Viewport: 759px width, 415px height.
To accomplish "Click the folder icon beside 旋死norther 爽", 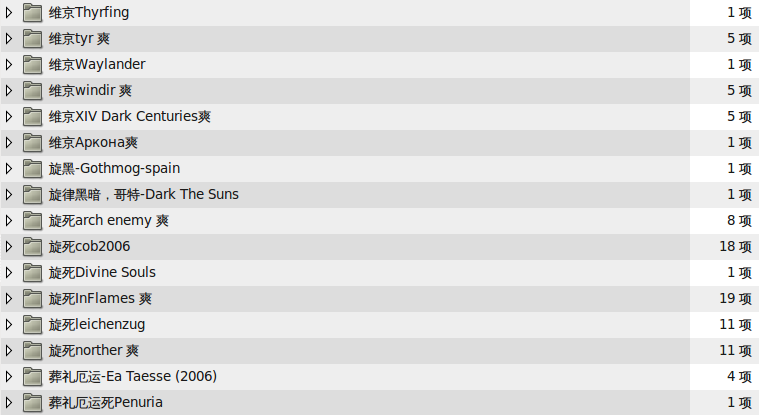I will pyautogui.click(x=32, y=351).
